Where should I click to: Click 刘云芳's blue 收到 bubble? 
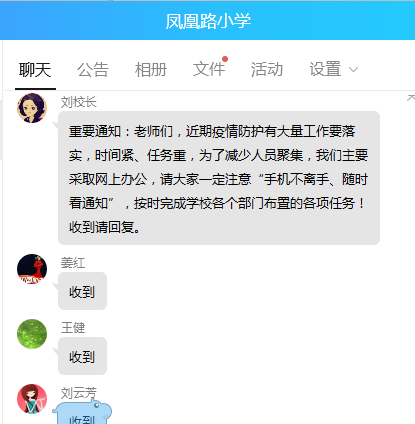pos(82,413)
